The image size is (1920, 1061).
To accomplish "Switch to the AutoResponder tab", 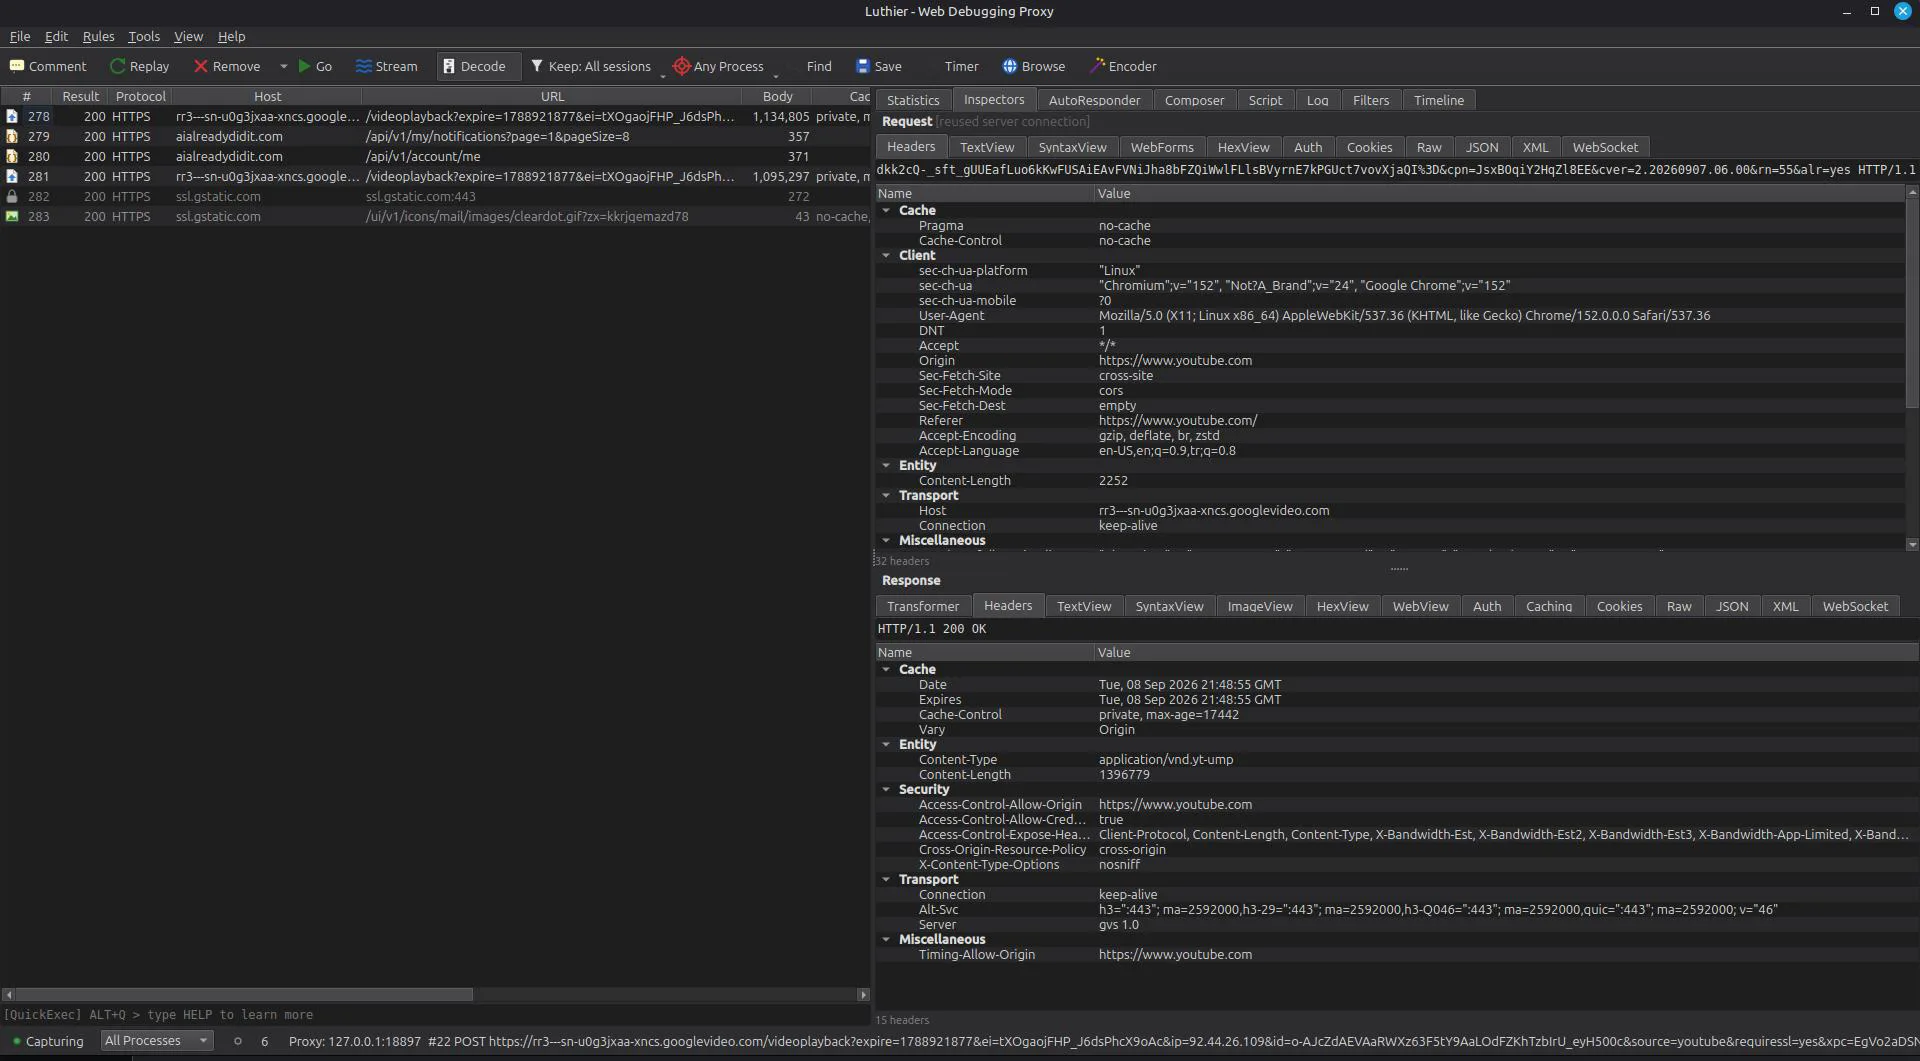I will (1094, 100).
